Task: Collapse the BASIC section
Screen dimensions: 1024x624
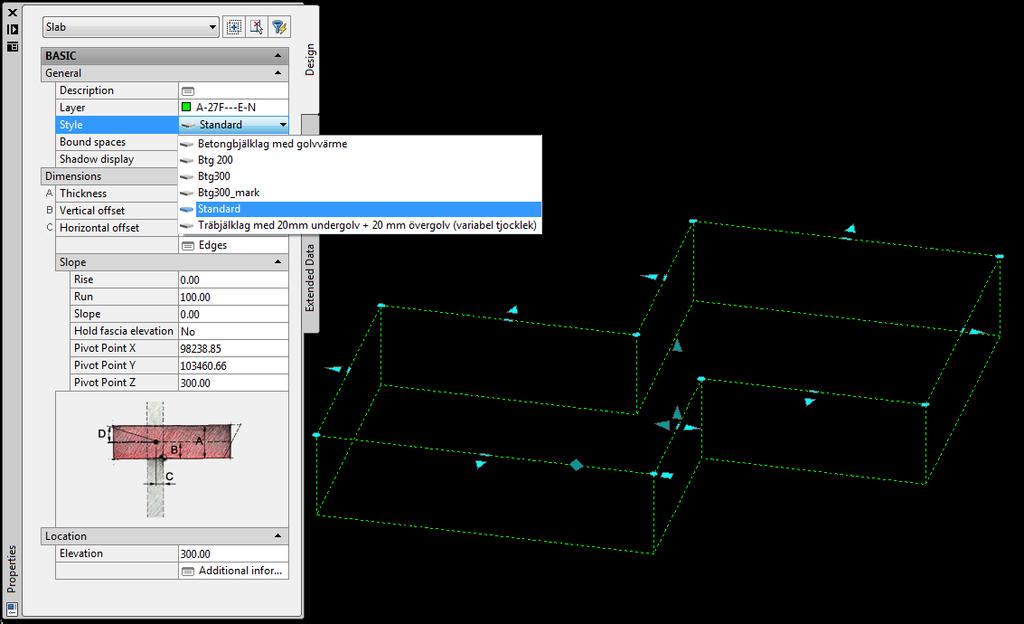Action: [x=278, y=55]
